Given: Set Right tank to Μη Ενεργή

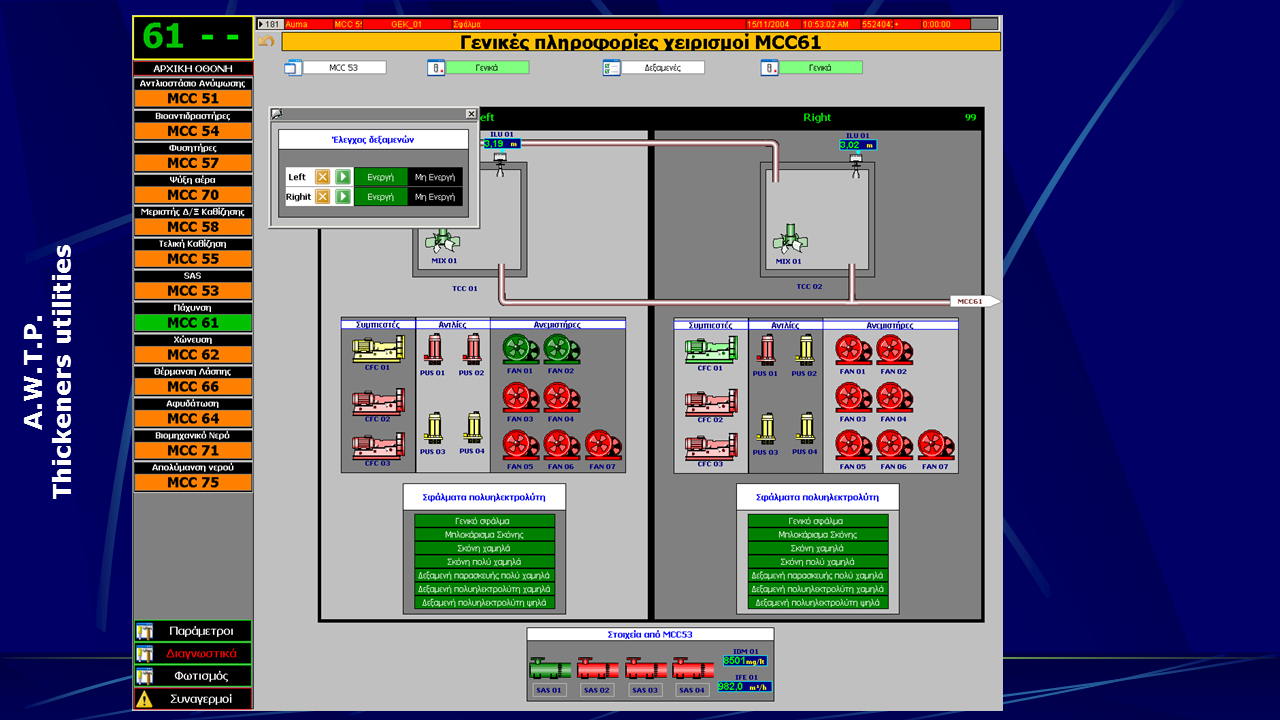Looking at the screenshot, I should click(x=435, y=197).
